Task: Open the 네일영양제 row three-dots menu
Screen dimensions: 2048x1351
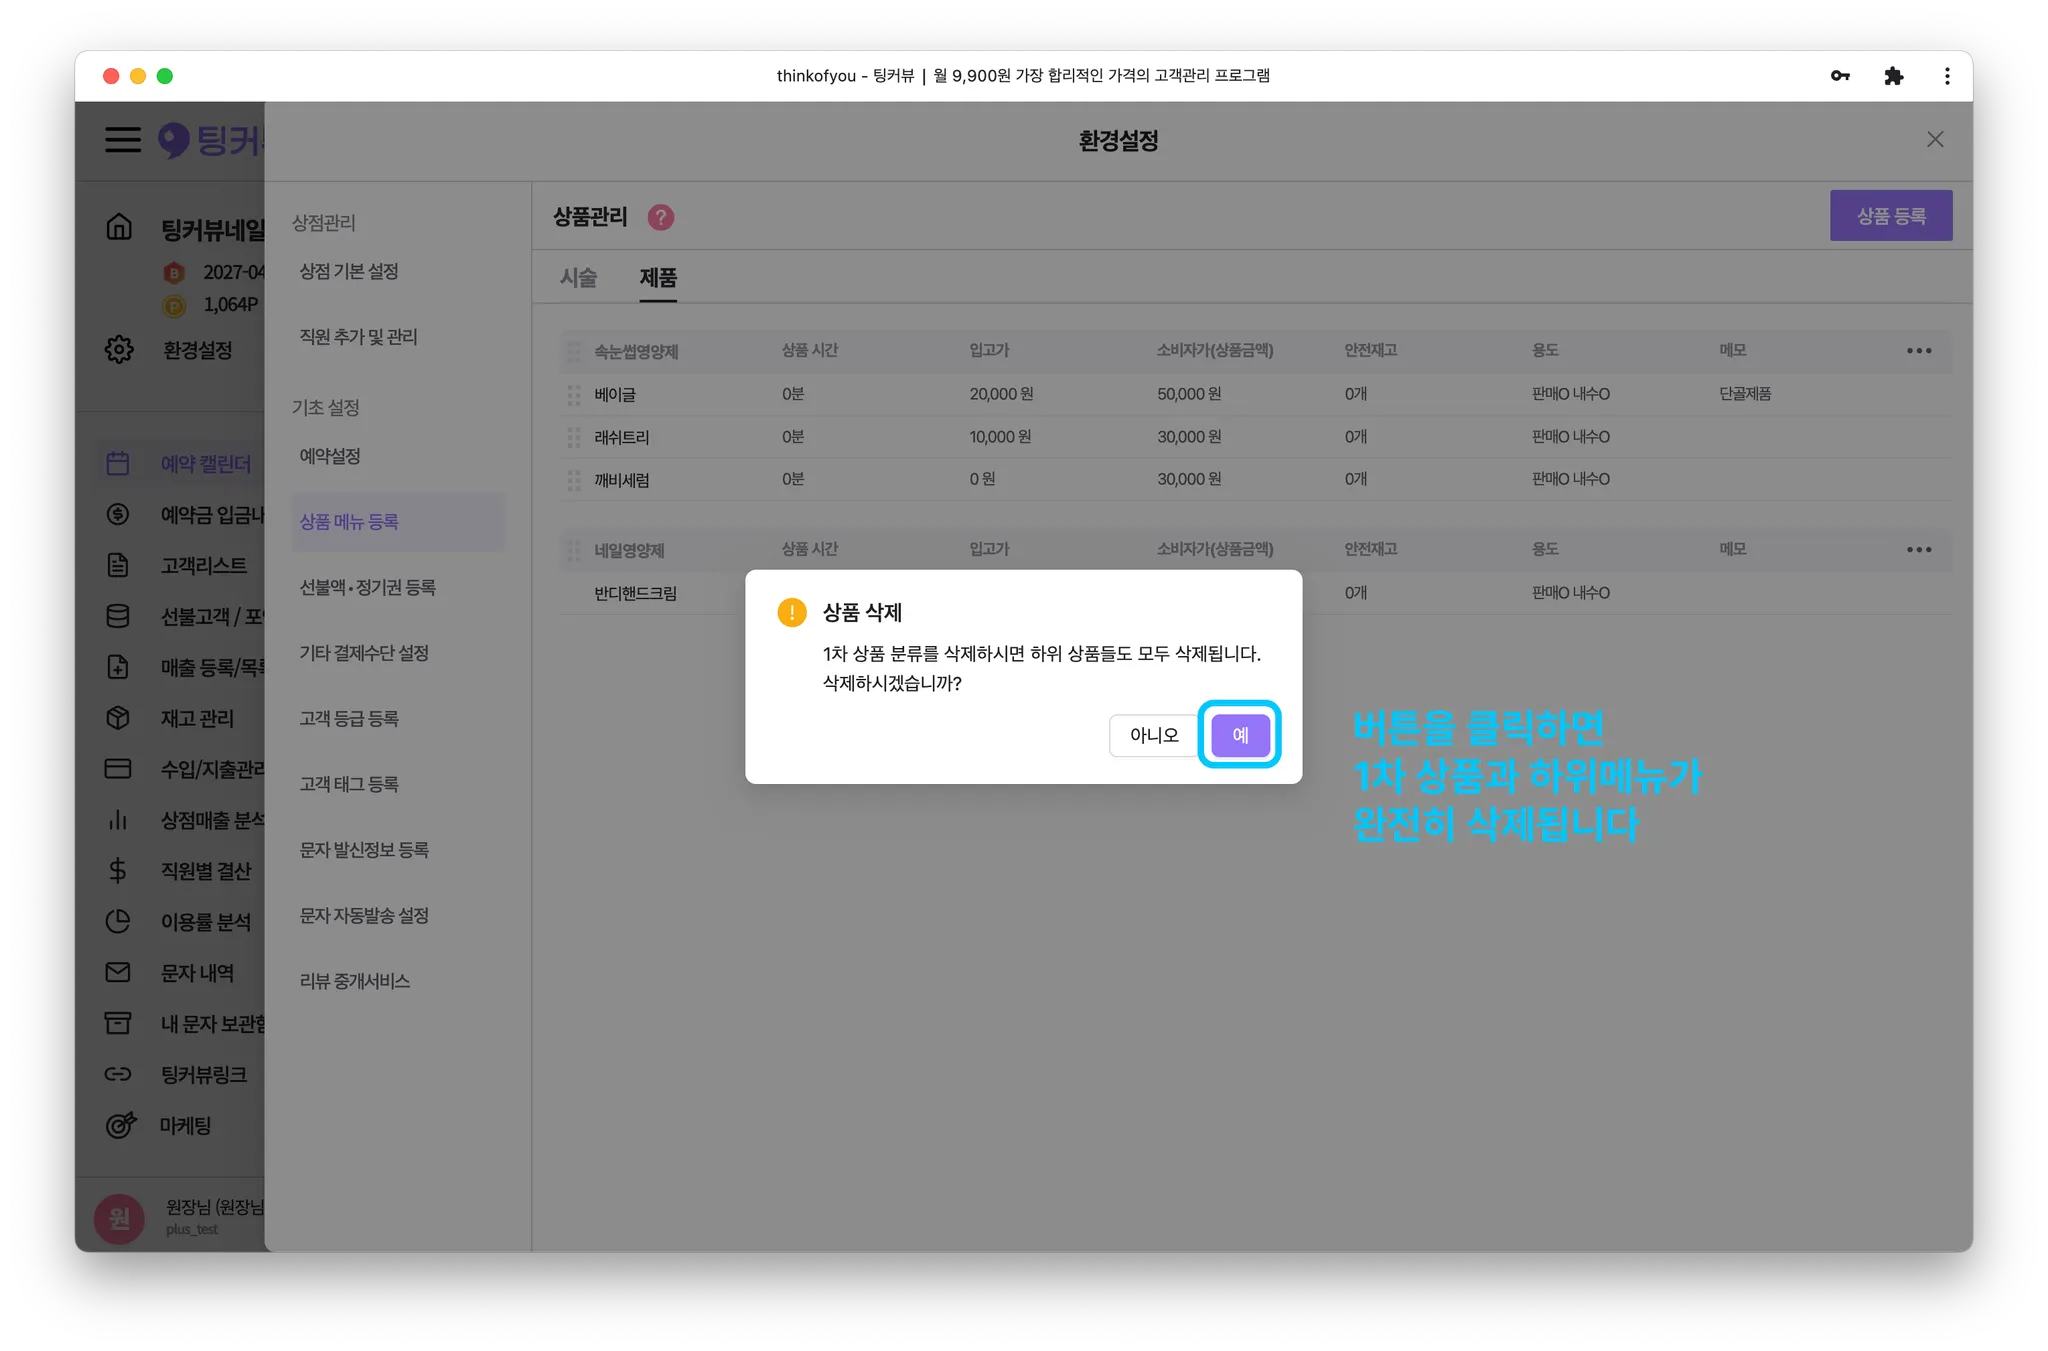Action: click(1918, 550)
